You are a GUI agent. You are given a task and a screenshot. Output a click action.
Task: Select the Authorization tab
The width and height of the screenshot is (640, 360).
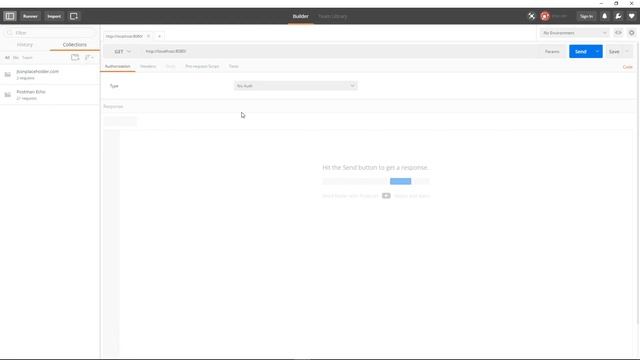(118, 66)
